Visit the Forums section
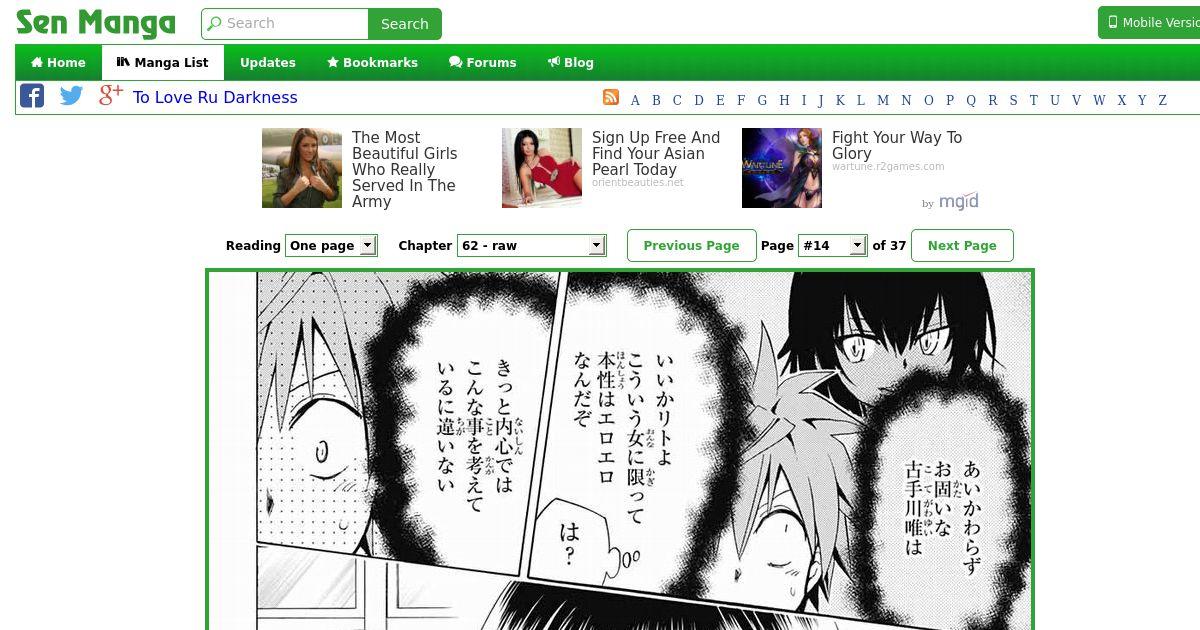Screen dimensions: 1200x630 click(x=483, y=62)
